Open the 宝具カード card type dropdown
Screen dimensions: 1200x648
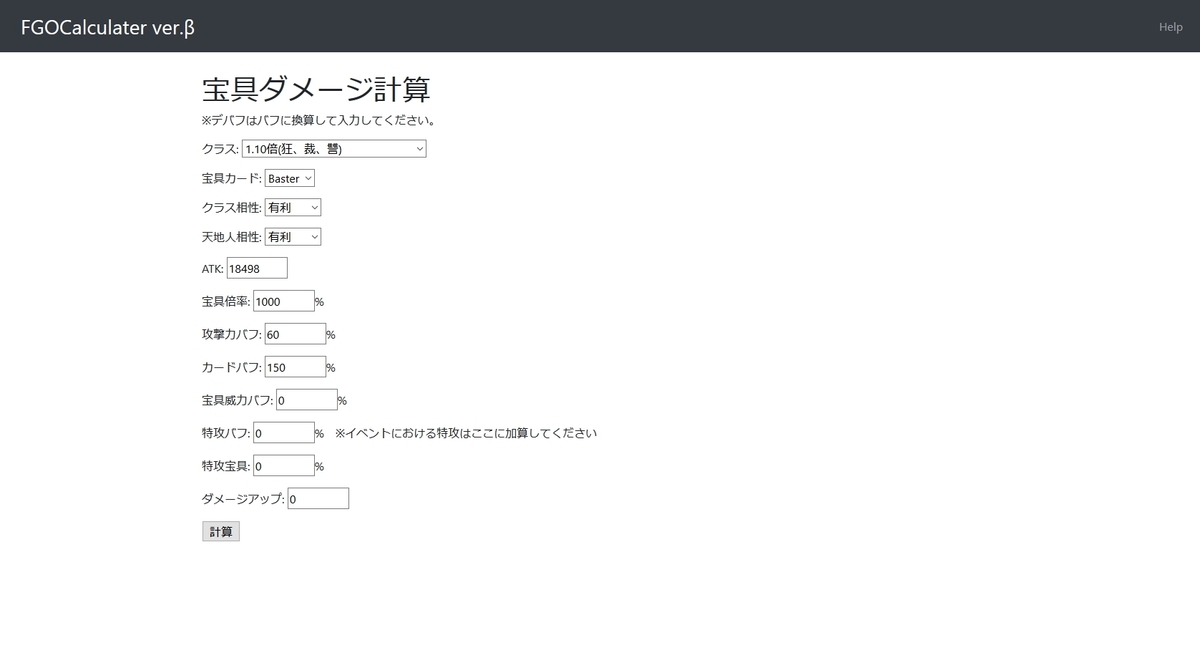pos(290,178)
